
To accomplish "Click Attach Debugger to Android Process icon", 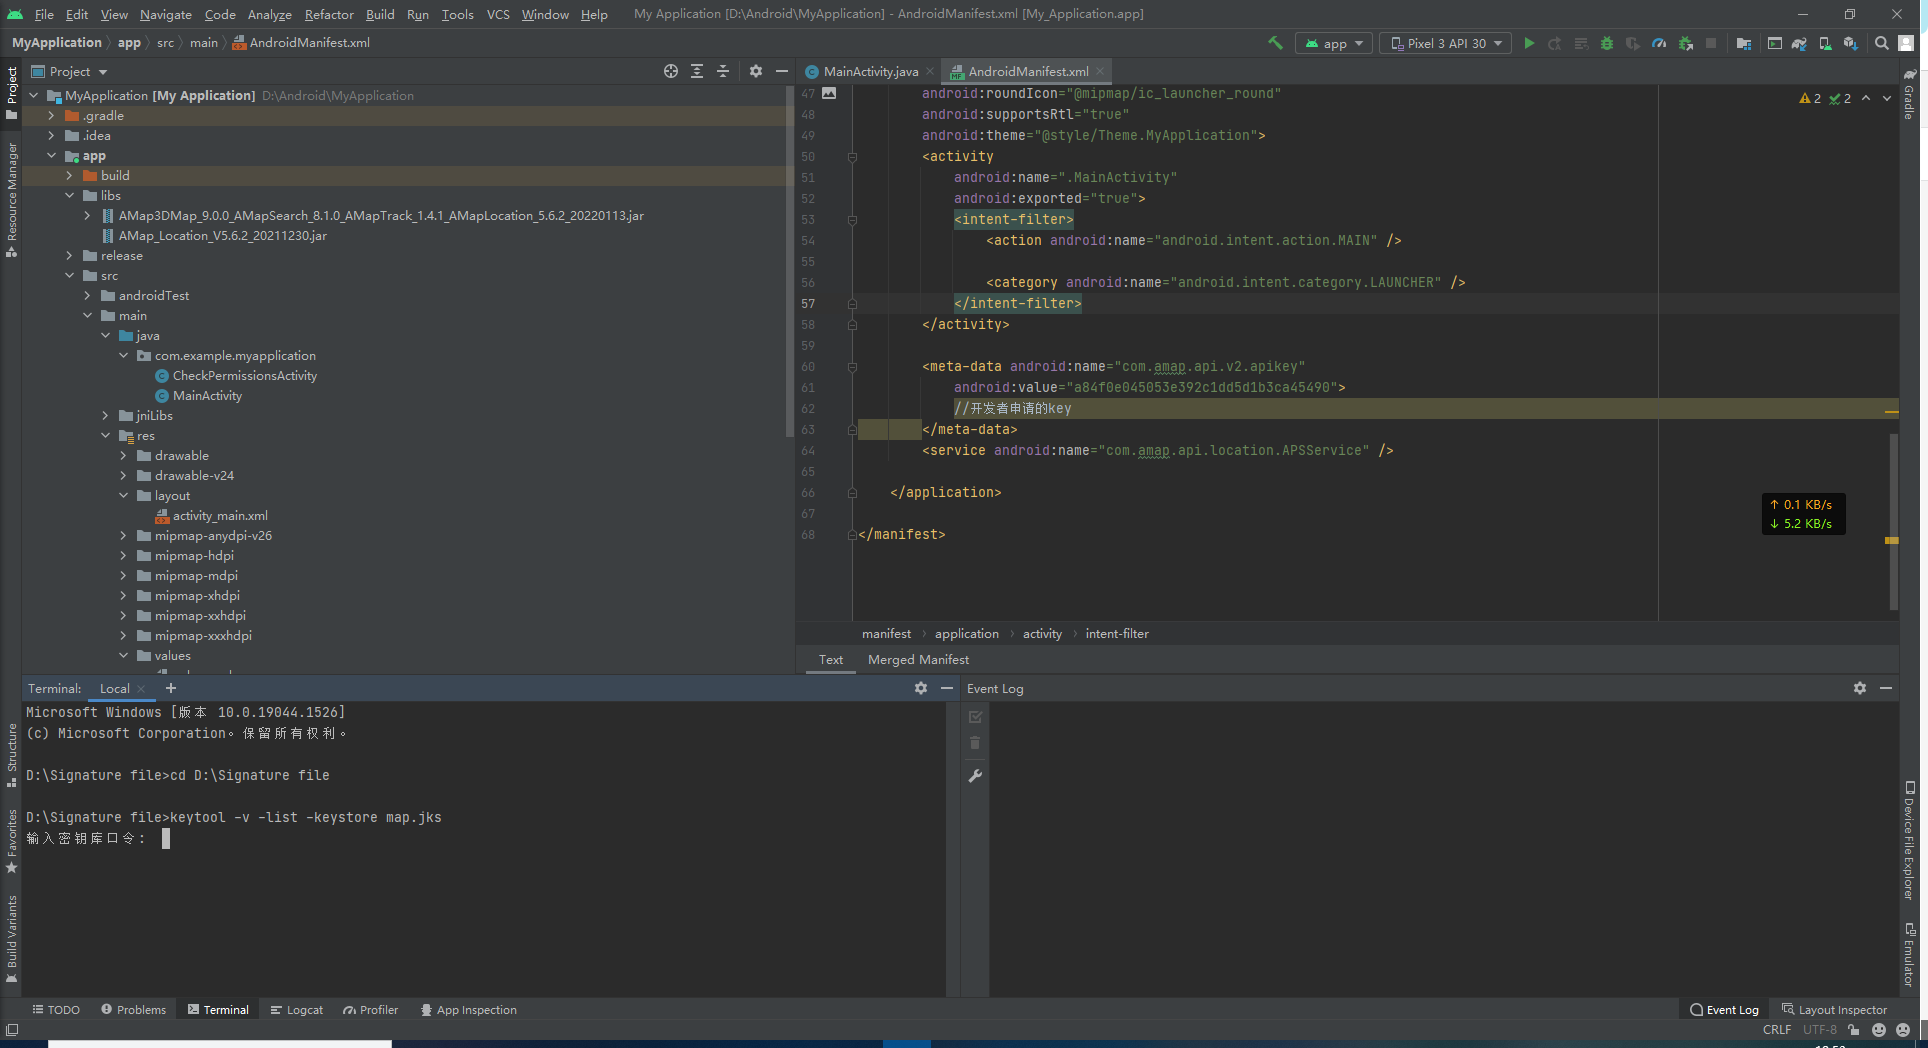I will click(1686, 43).
